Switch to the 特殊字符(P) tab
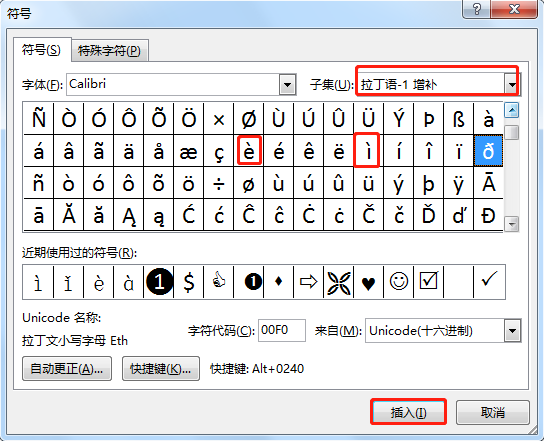This screenshot has height=441, width=544. tap(110, 51)
